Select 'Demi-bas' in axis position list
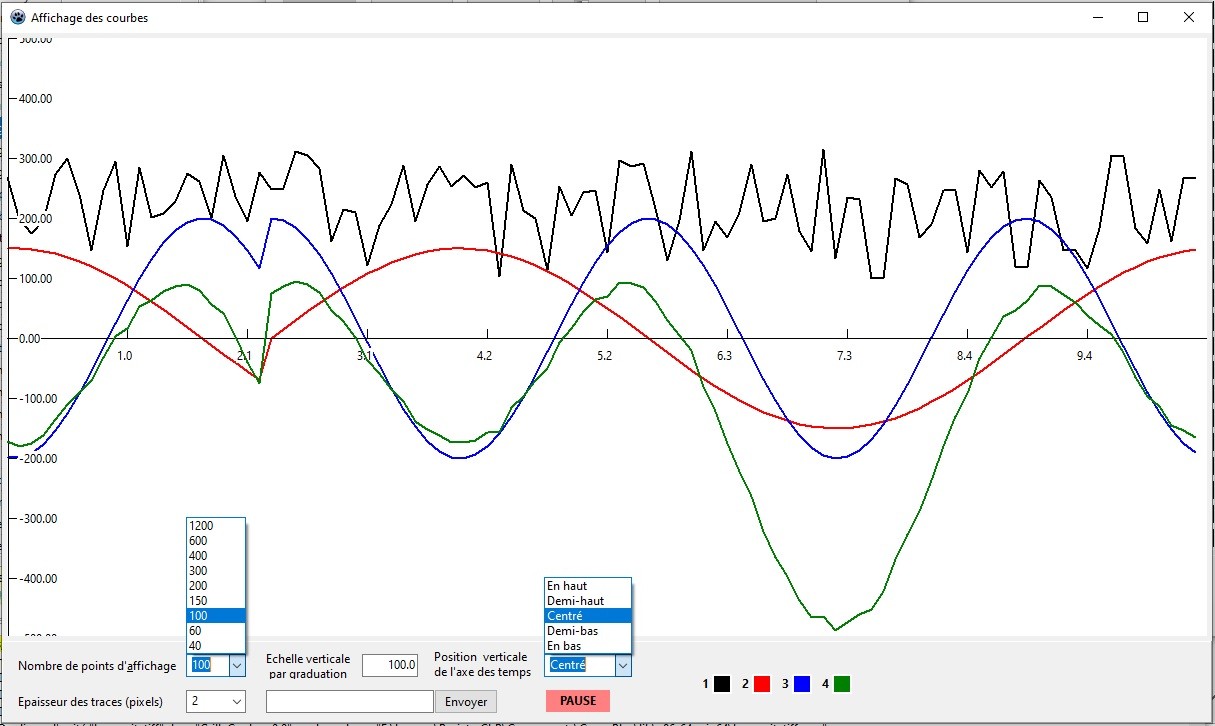Image resolution: width=1215 pixels, height=726 pixels. [588, 631]
